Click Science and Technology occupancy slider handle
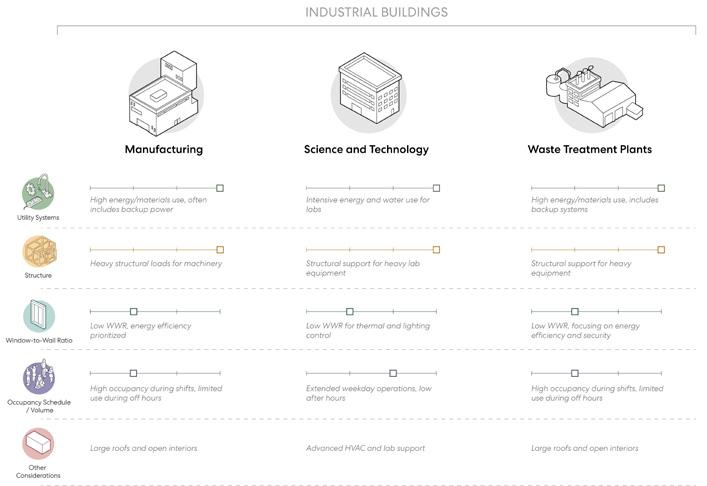Image resolution: width=707 pixels, height=486 pixels. (x=393, y=373)
